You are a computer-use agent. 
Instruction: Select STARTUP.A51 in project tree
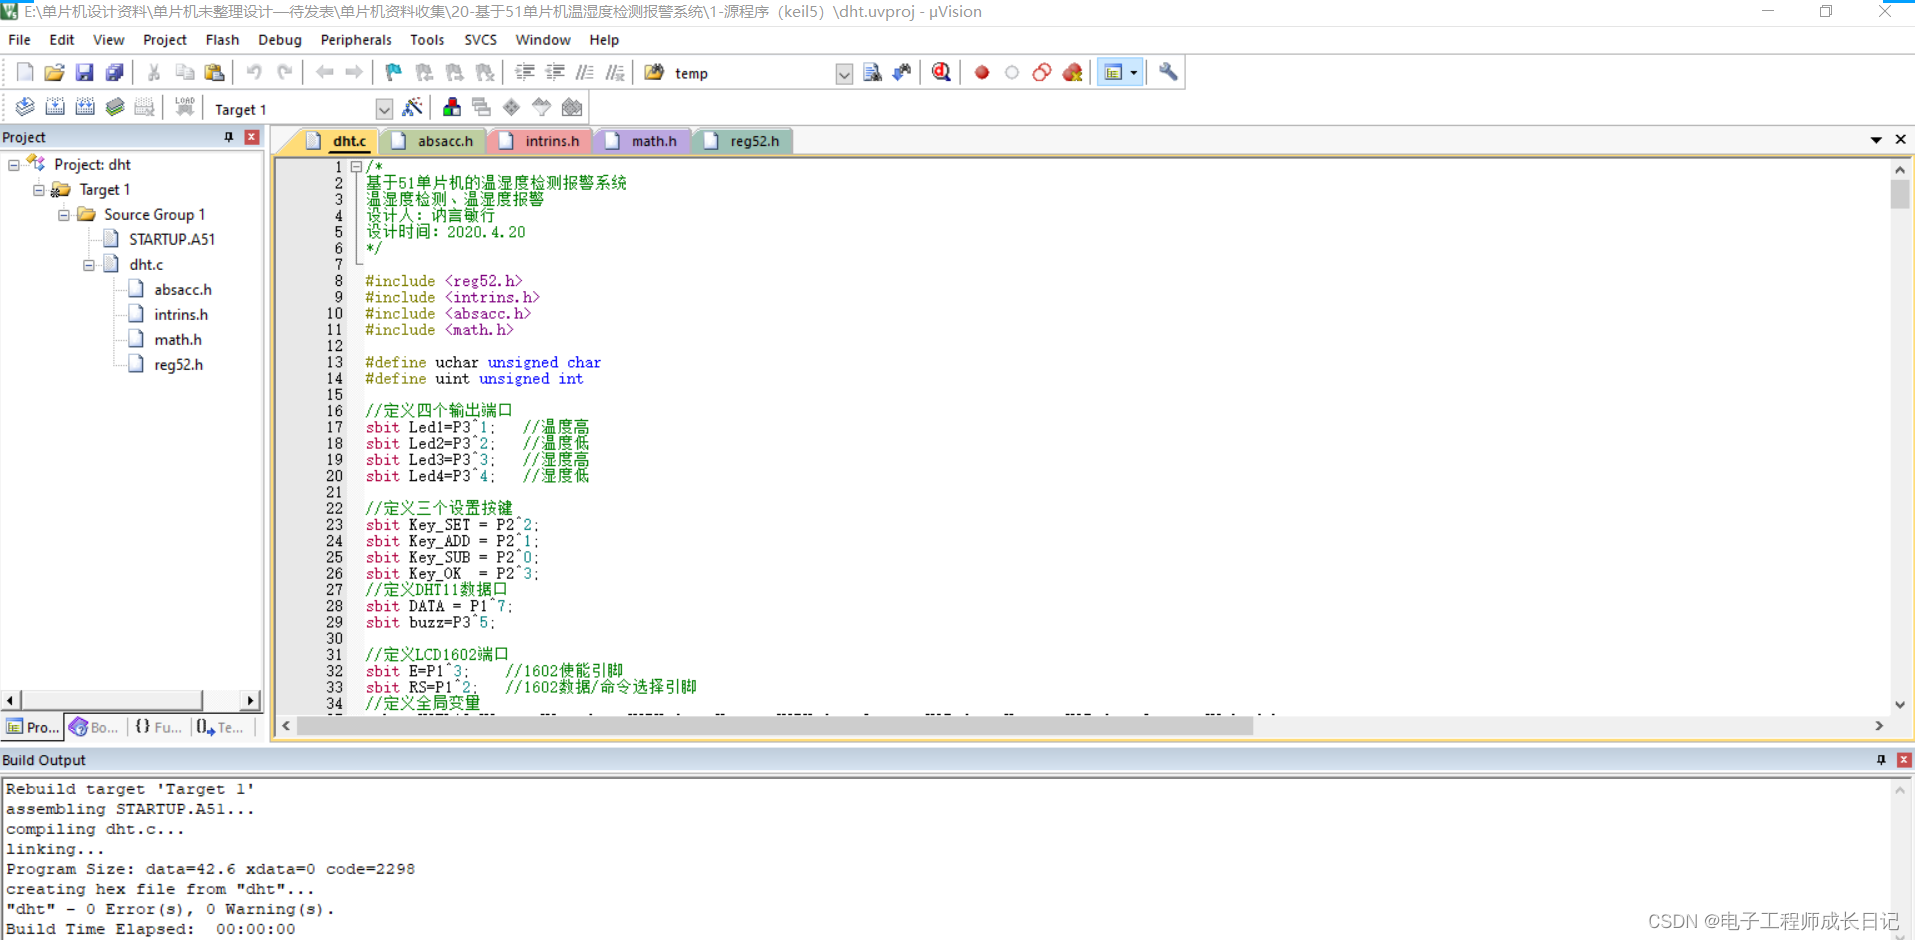(x=171, y=240)
